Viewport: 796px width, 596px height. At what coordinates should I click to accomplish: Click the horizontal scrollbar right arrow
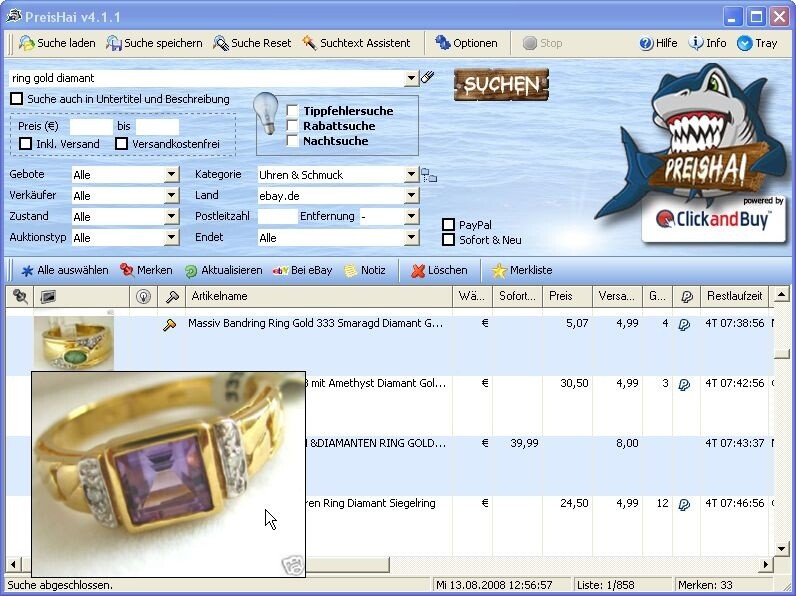(x=766, y=565)
